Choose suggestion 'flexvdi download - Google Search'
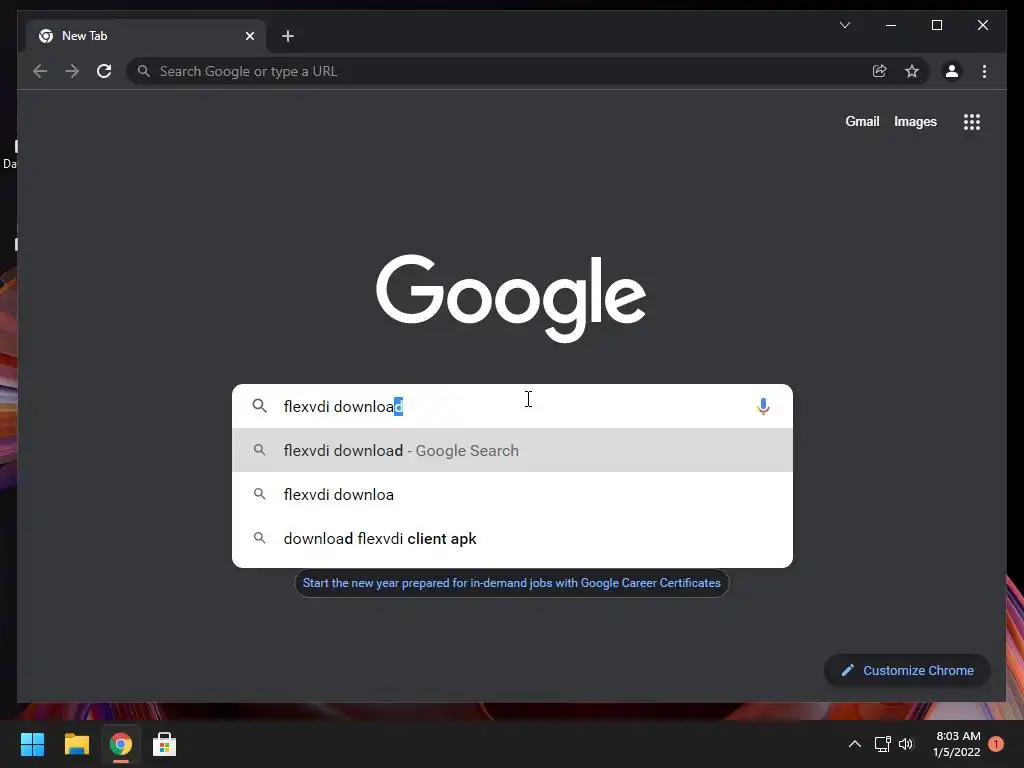 (x=513, y=451)
